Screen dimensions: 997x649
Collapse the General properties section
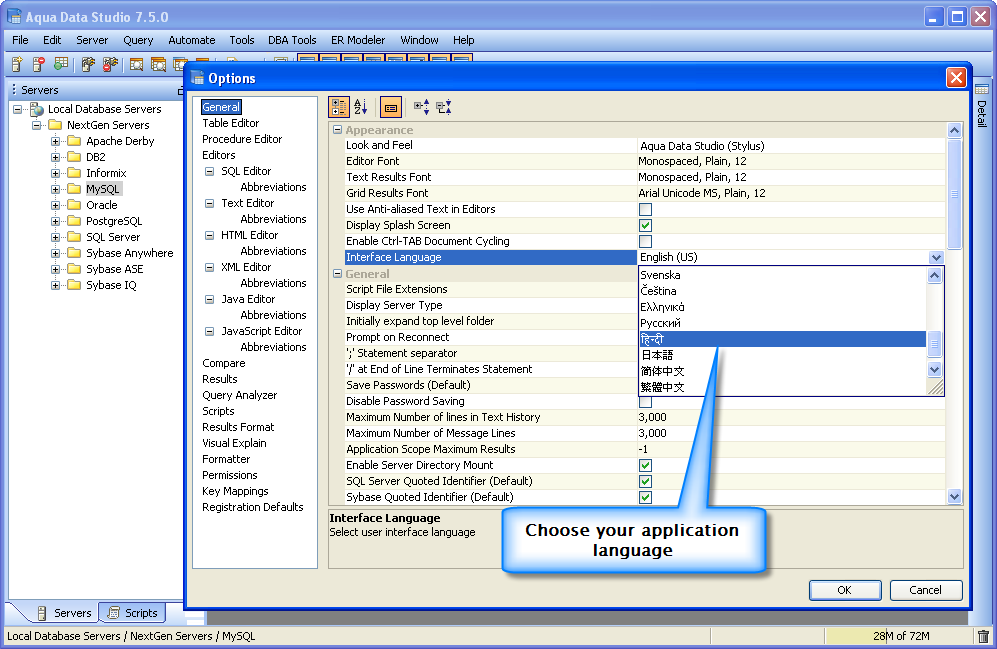click(x=338, y=273)
